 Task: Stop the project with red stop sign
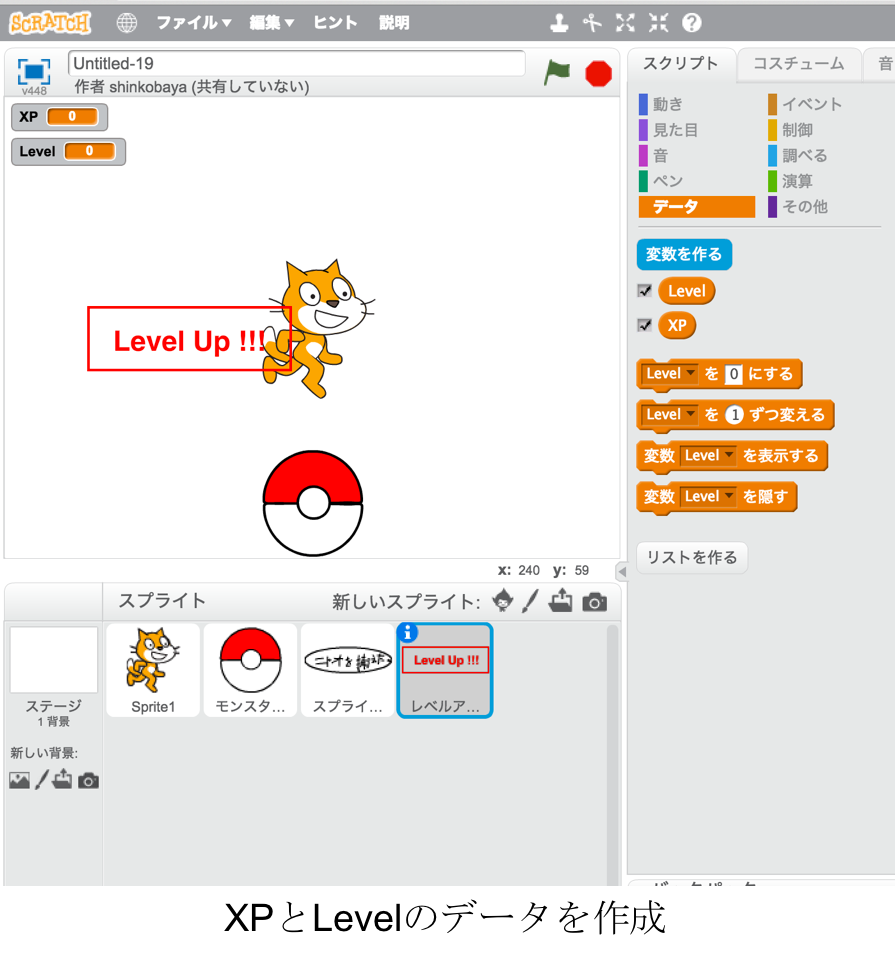[598, 74]
